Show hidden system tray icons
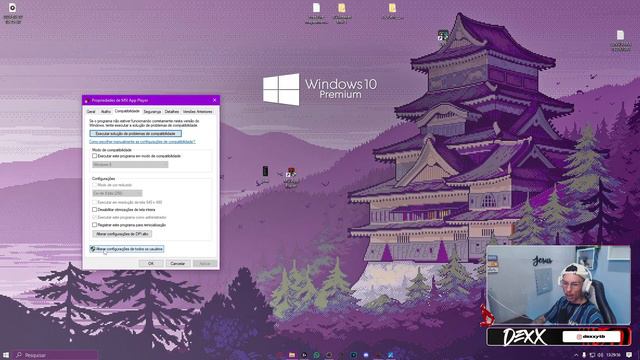The image size is (640, 360). 576,355
